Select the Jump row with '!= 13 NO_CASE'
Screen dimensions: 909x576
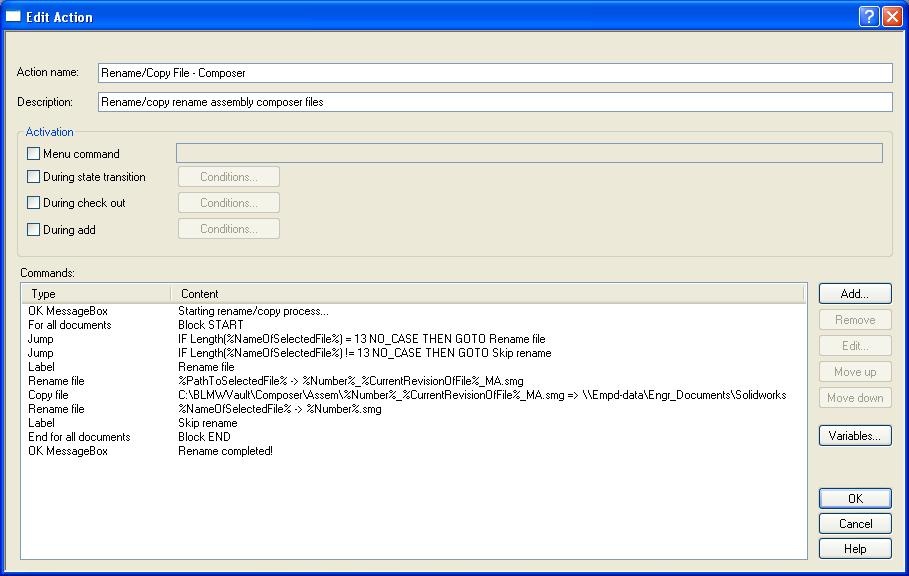(414, 353)
